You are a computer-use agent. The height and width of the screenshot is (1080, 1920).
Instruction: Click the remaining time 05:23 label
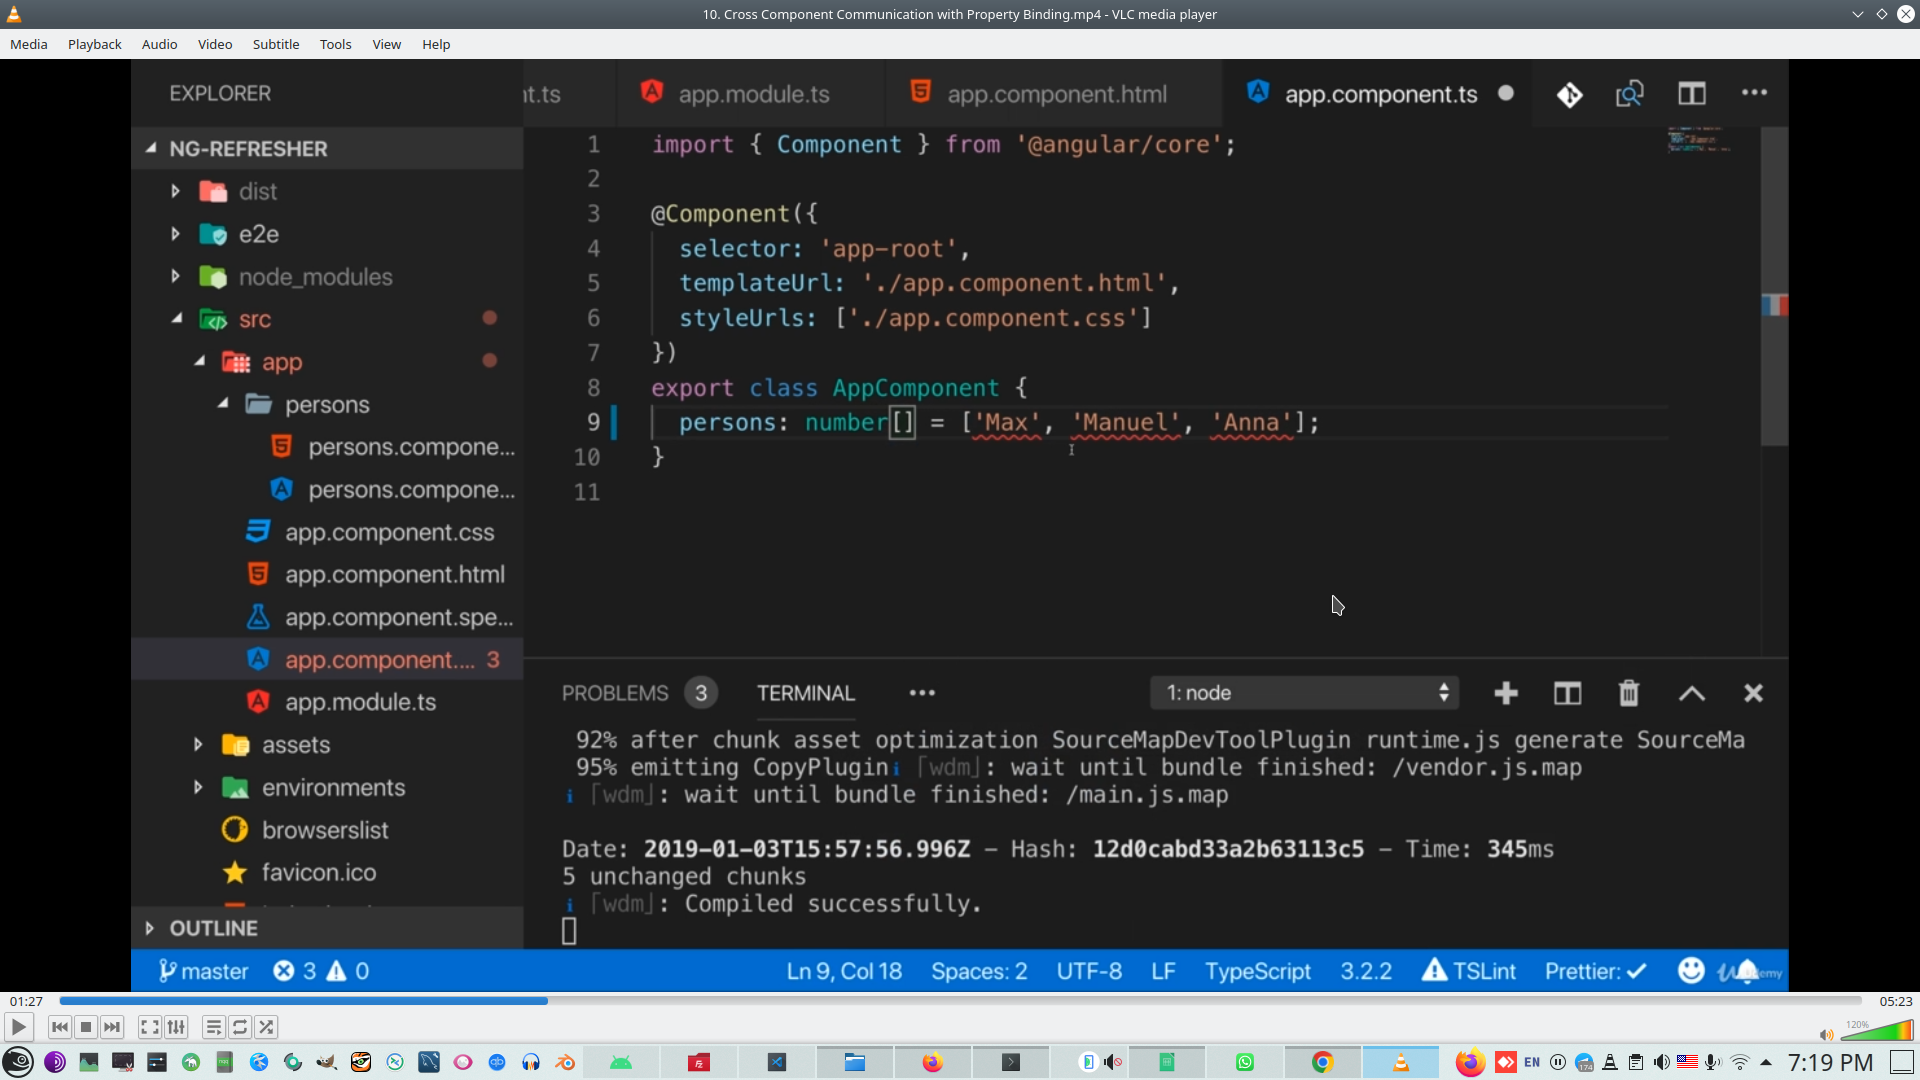1895,1001
